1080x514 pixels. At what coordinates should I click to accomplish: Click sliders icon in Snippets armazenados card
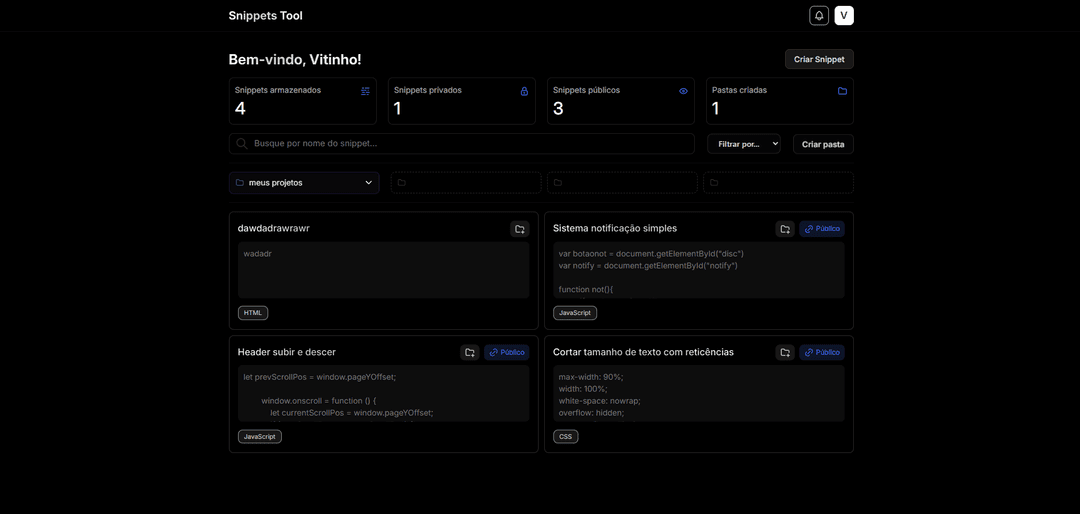pos(365,91)
